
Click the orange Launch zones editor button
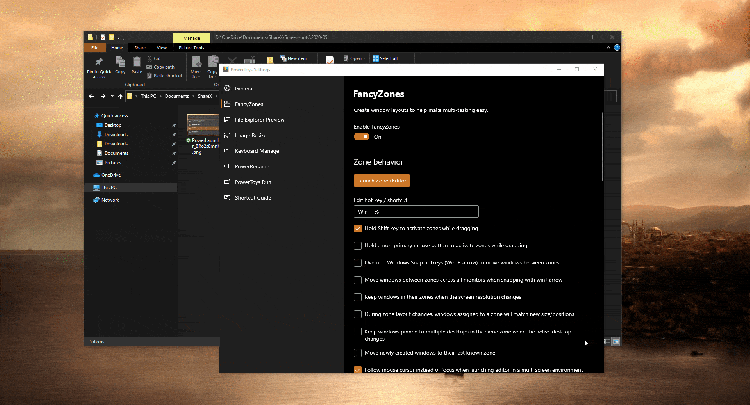click(x=382, y=180)
